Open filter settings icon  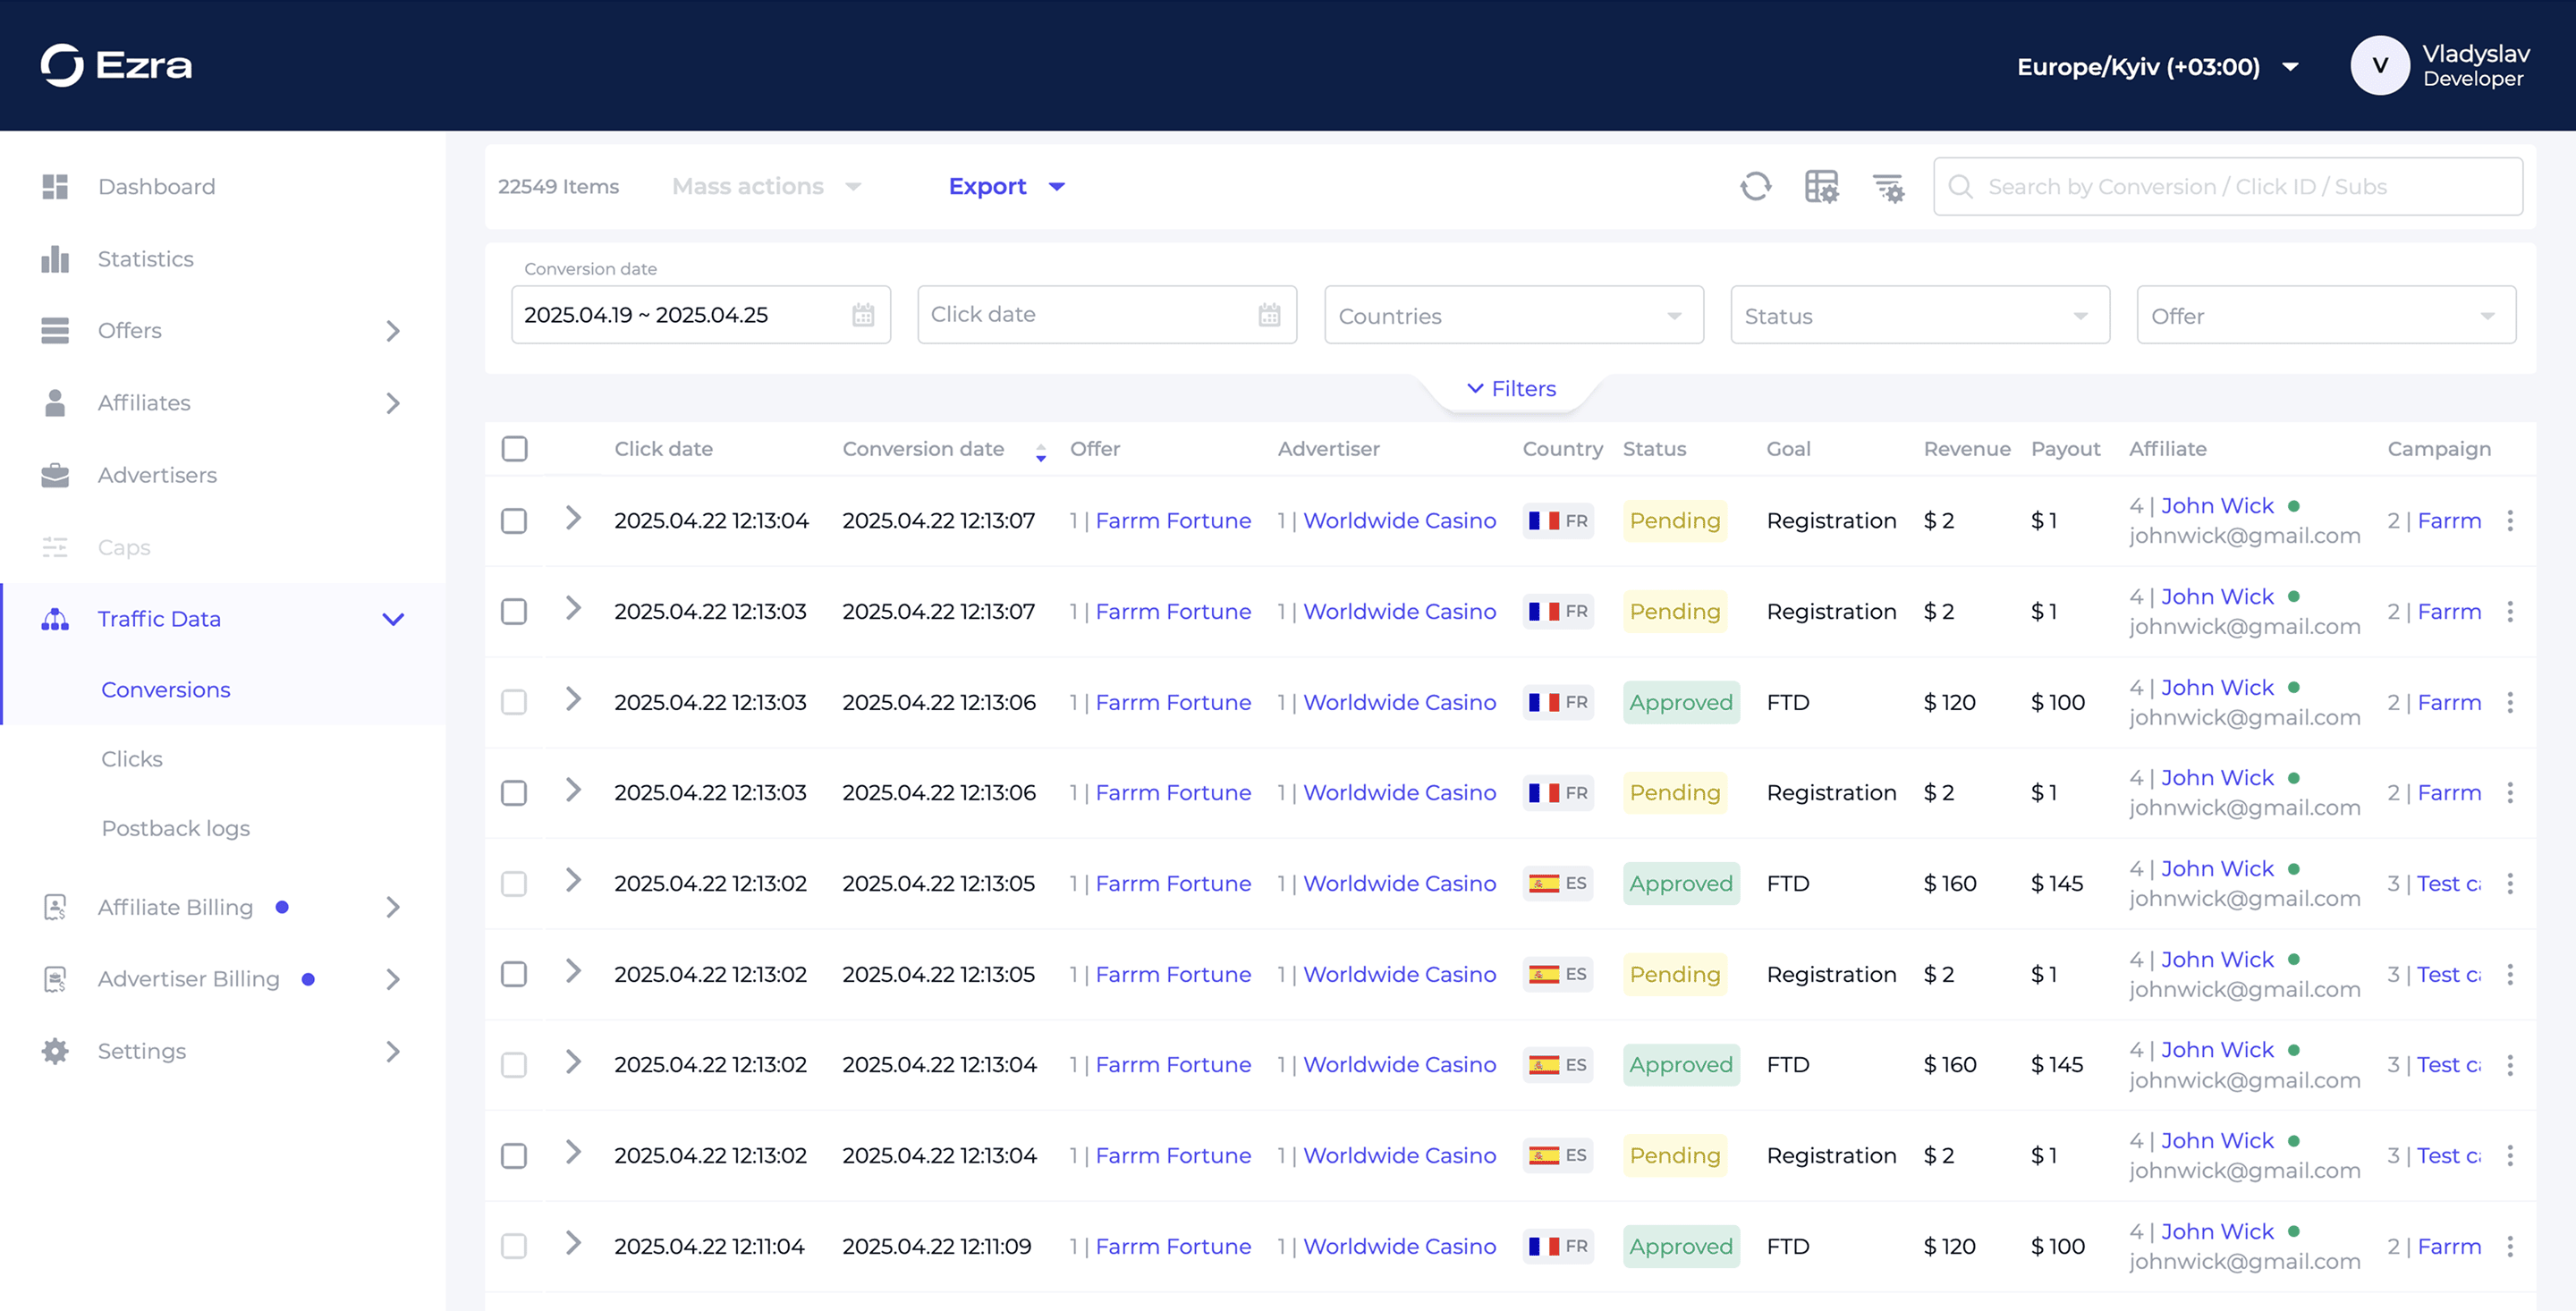pos(1888,187)
